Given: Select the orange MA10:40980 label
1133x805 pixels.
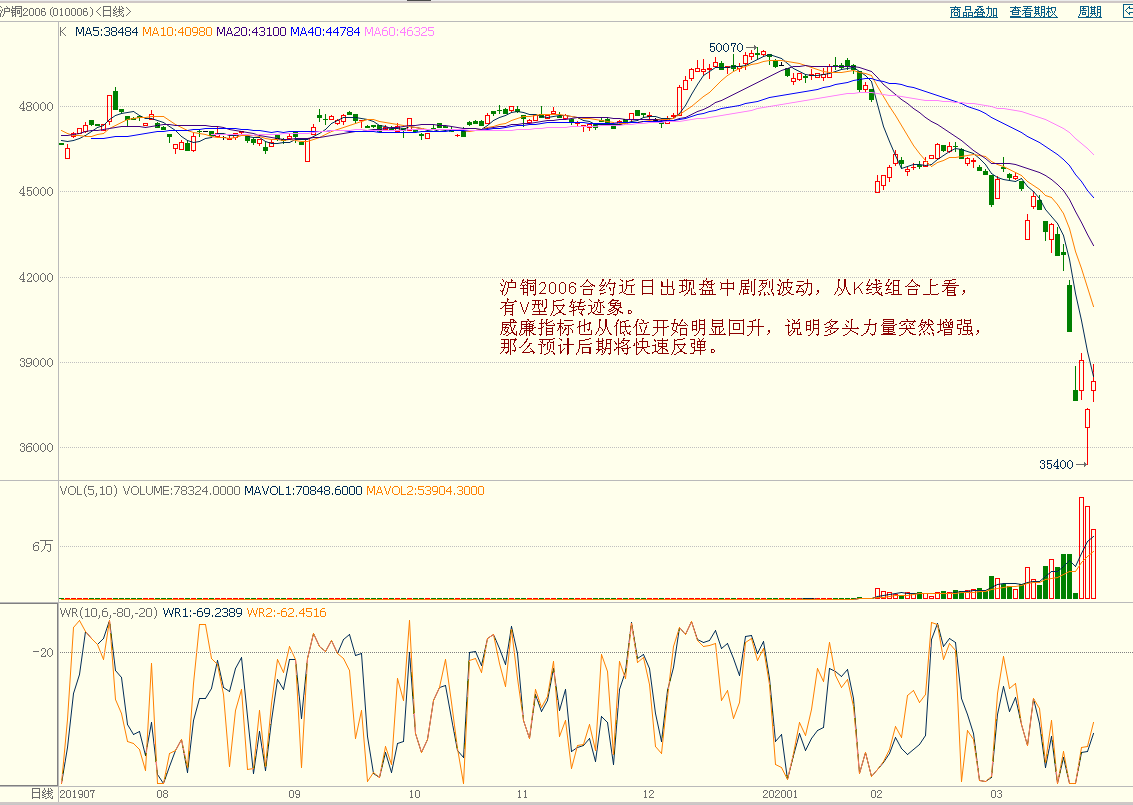Looking at the screenshot, I should coord(177,32).
